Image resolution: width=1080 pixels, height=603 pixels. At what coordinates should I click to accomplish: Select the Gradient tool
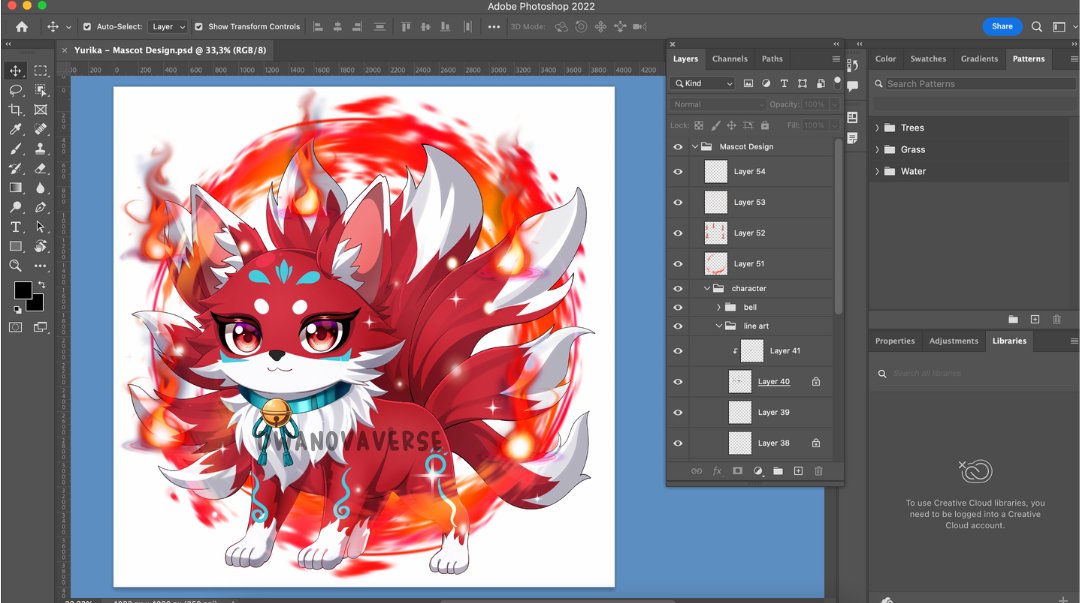click(15, 187)
